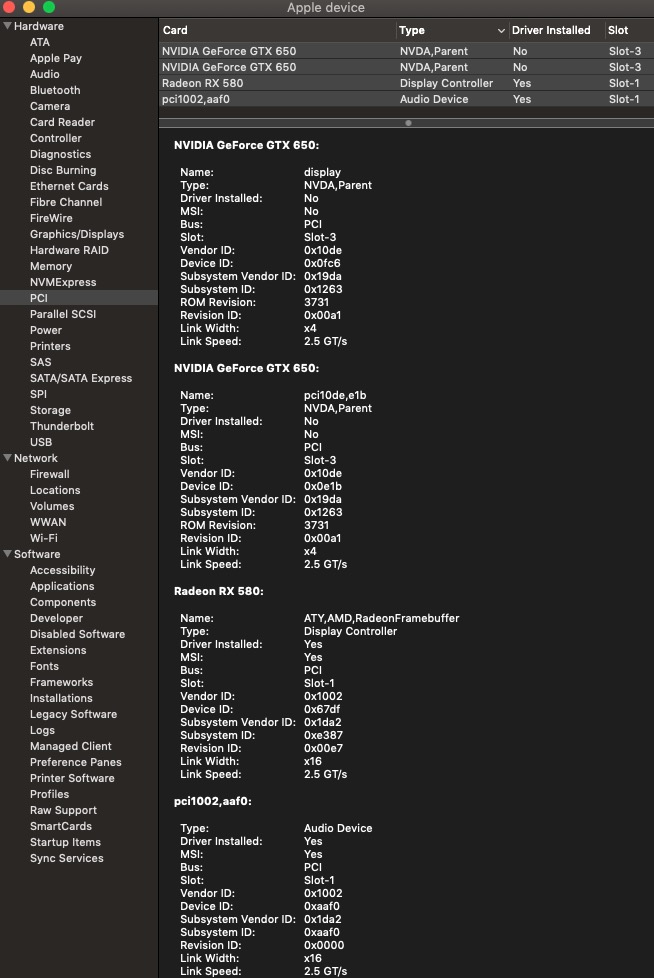Open Graphics/Displays in the sidebar
The image size is (654, 978).
pyautogui.click(x=77, y=234)
